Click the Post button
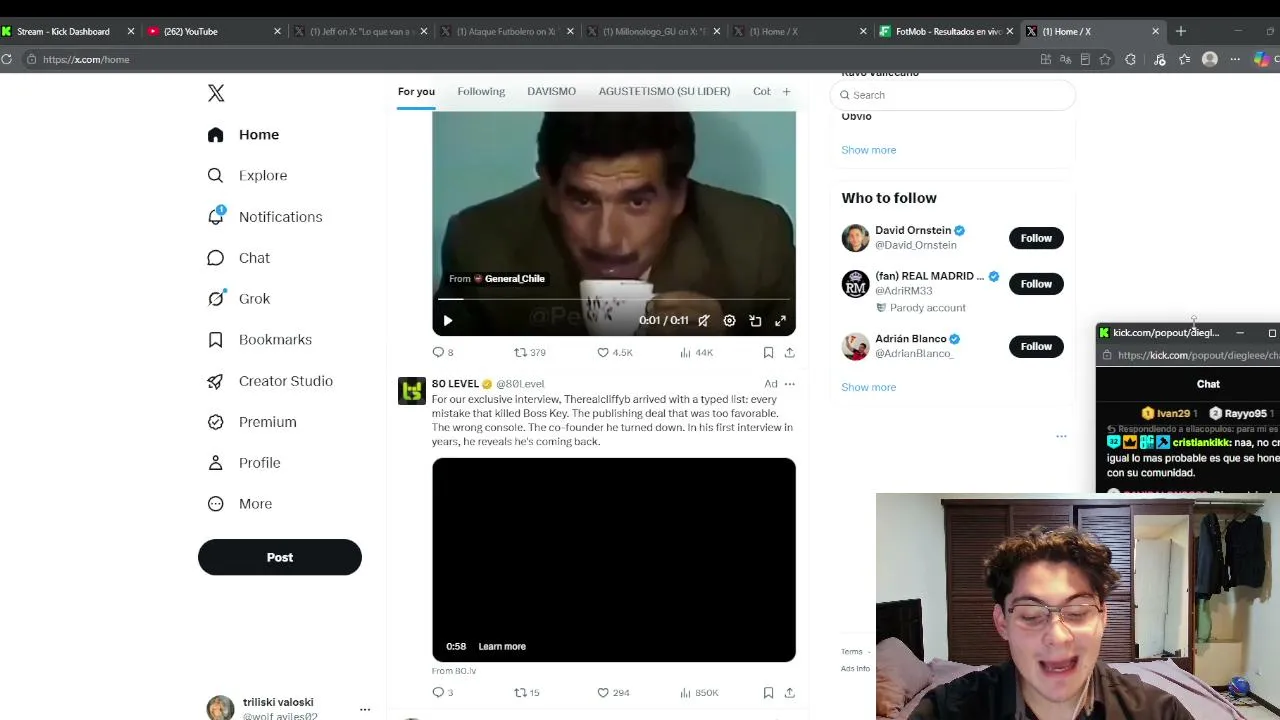 (x=280, y=557)
